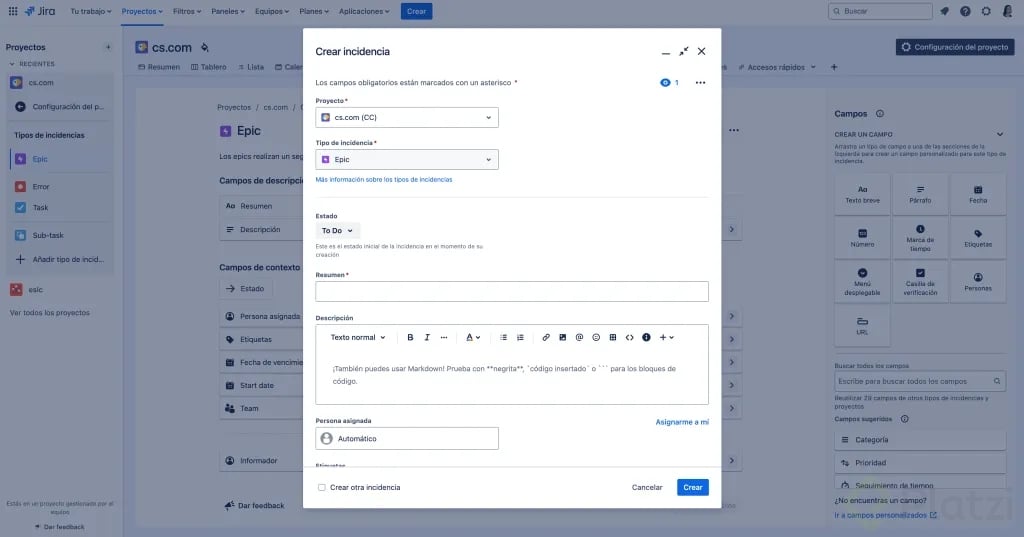Screen dimensions: 1024x537
Task: Add the Número field type
Action: coord(862,238)
